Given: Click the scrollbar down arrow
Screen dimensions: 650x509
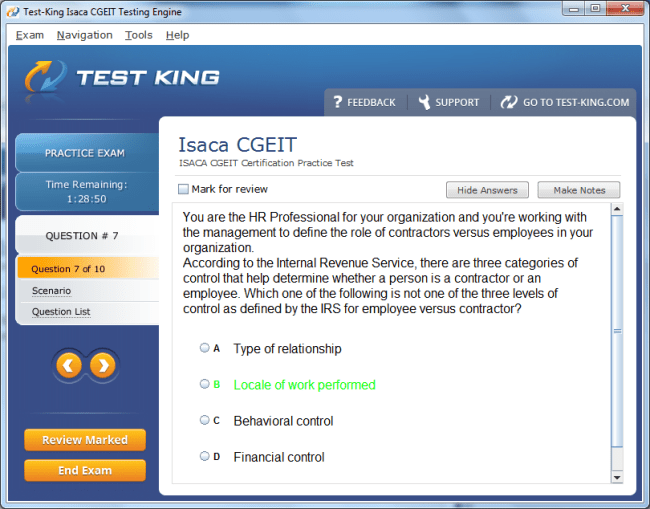Looking at the screenshot, I should pyautogui.click(x=617, y=477).
